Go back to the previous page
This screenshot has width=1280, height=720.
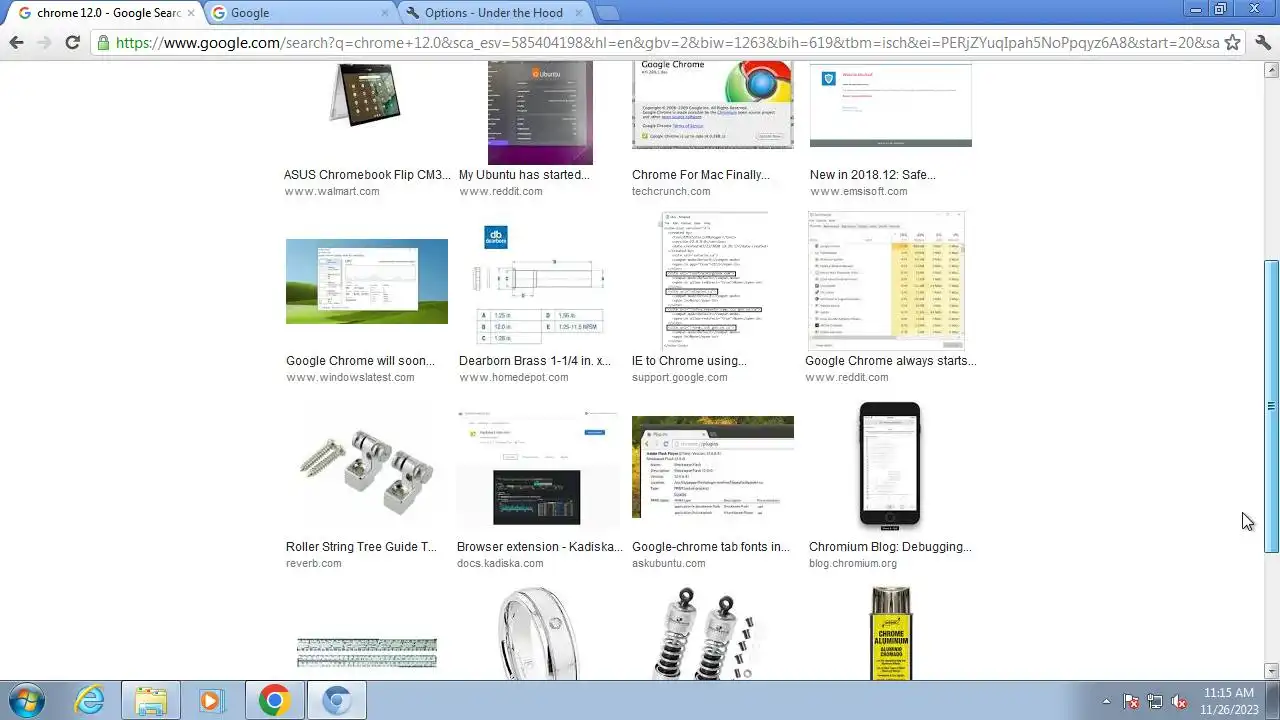pos(16,42)
